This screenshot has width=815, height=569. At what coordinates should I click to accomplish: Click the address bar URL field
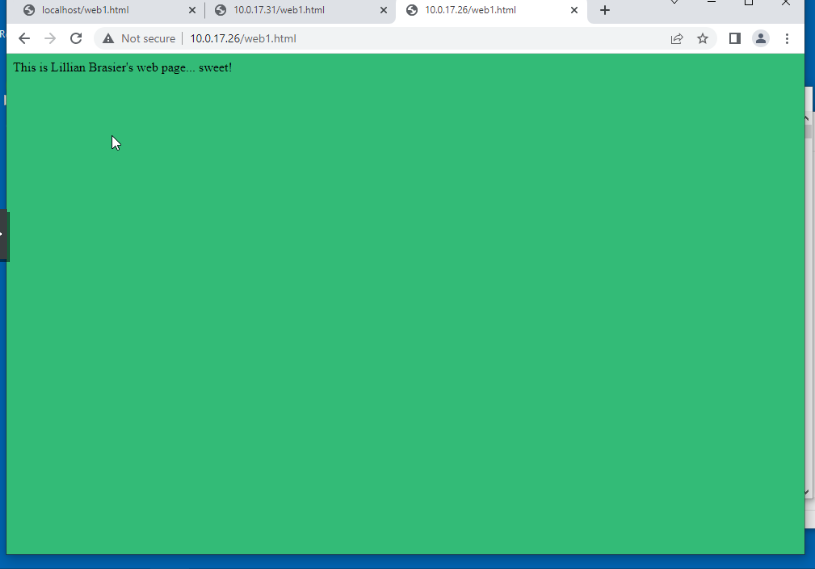click(400, 39)
